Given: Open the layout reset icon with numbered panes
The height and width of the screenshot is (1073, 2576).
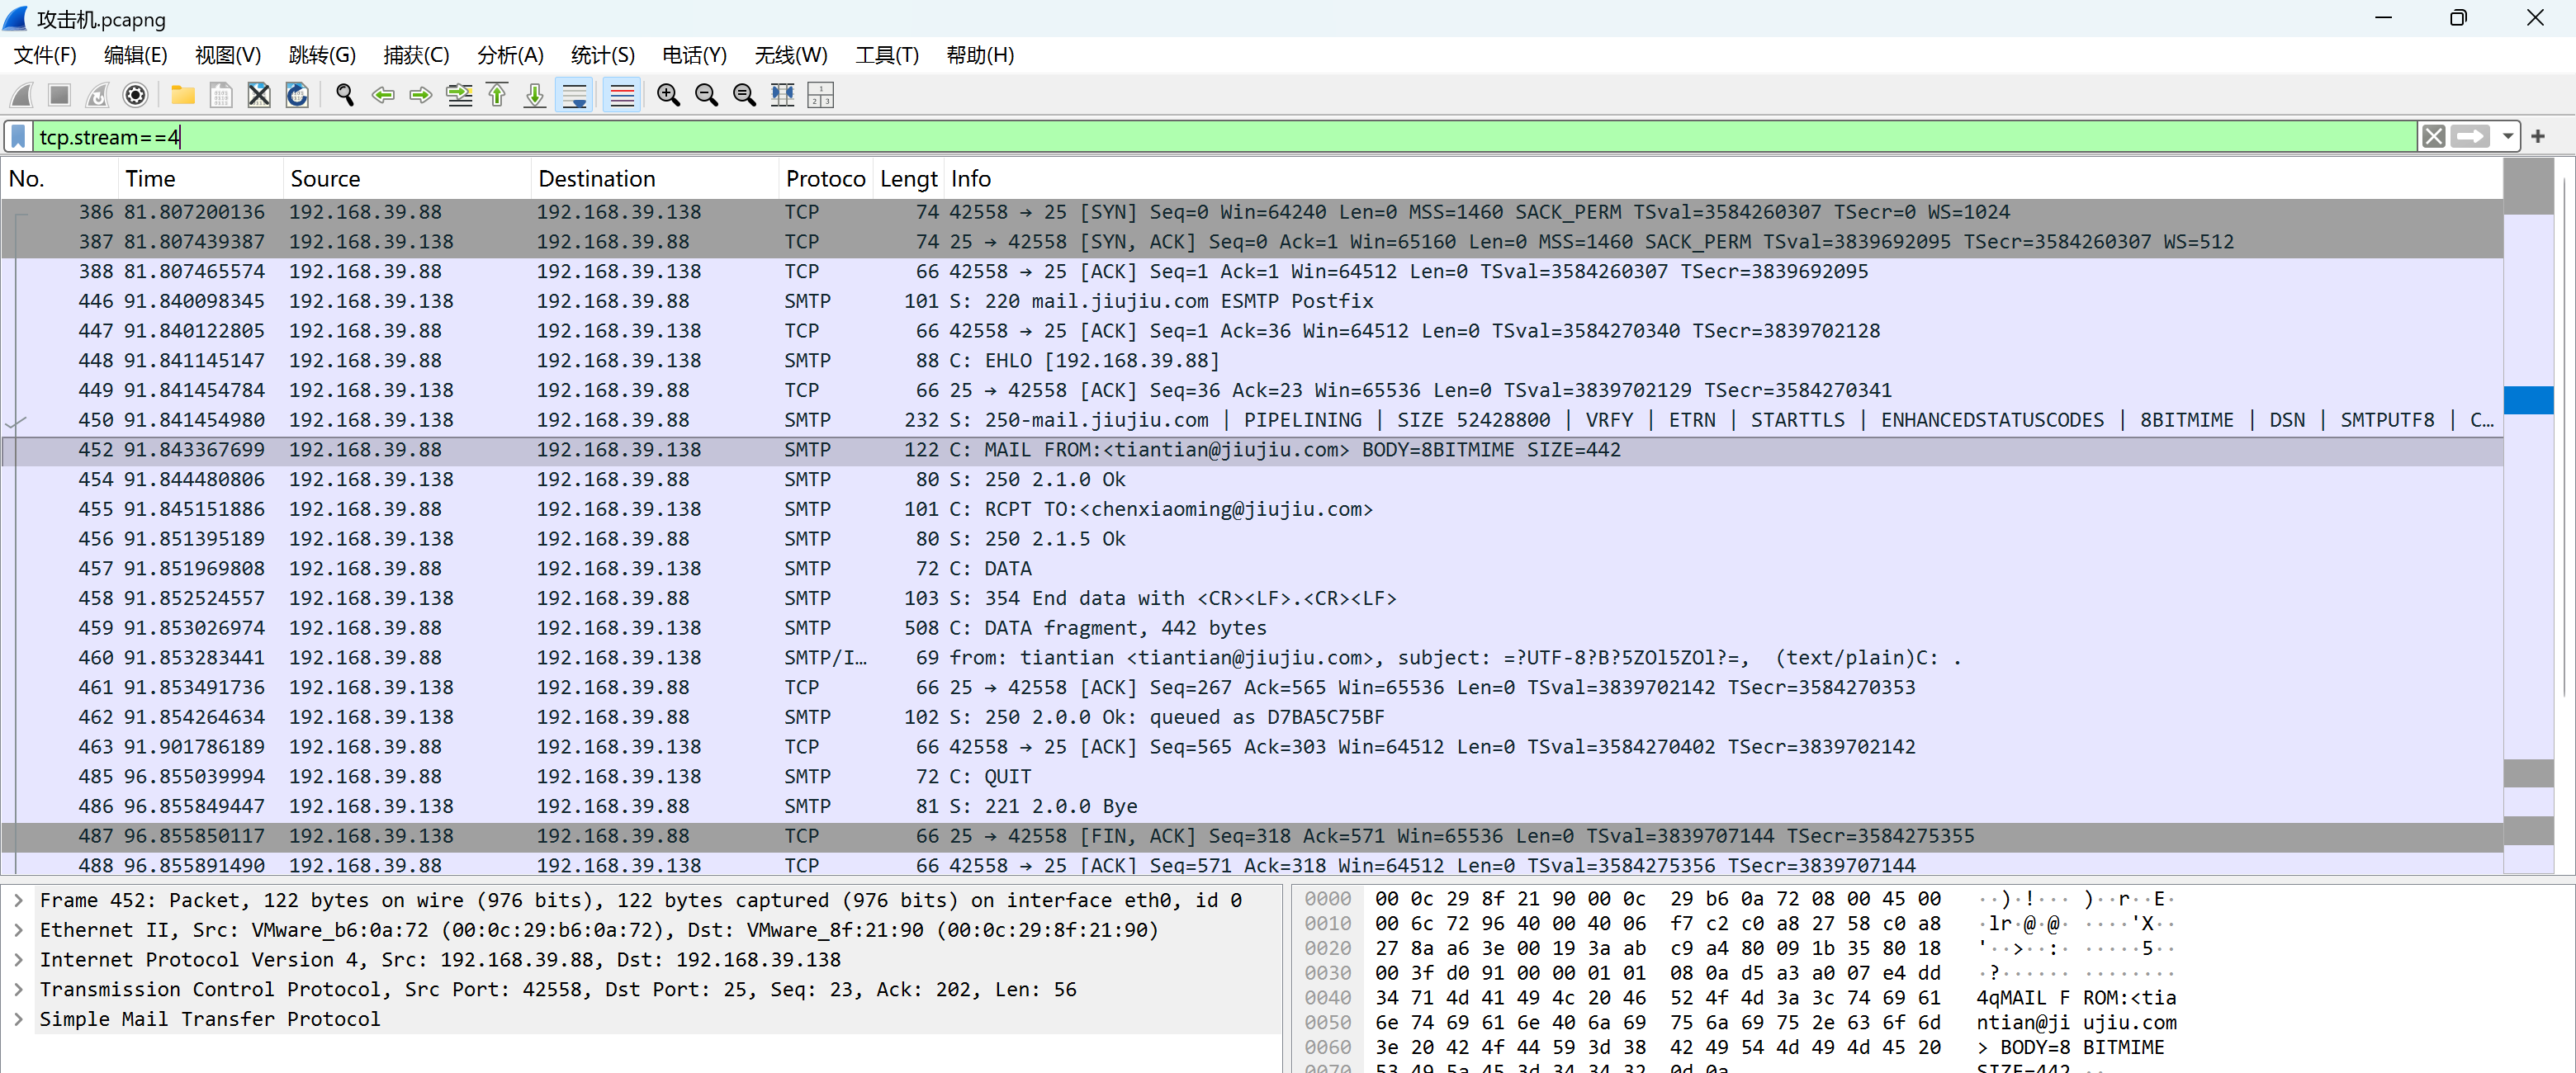Looking at the screenshot, I should coord(821,95).
